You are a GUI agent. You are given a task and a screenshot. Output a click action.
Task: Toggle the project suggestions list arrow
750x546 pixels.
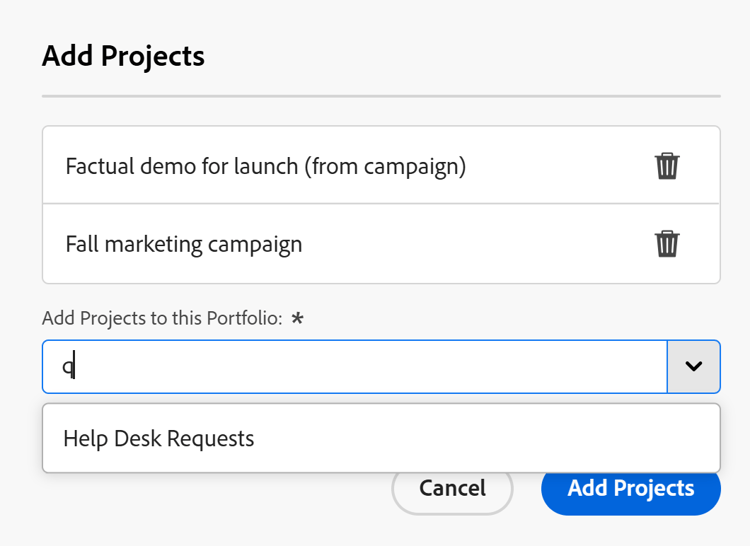pos(693,367)
